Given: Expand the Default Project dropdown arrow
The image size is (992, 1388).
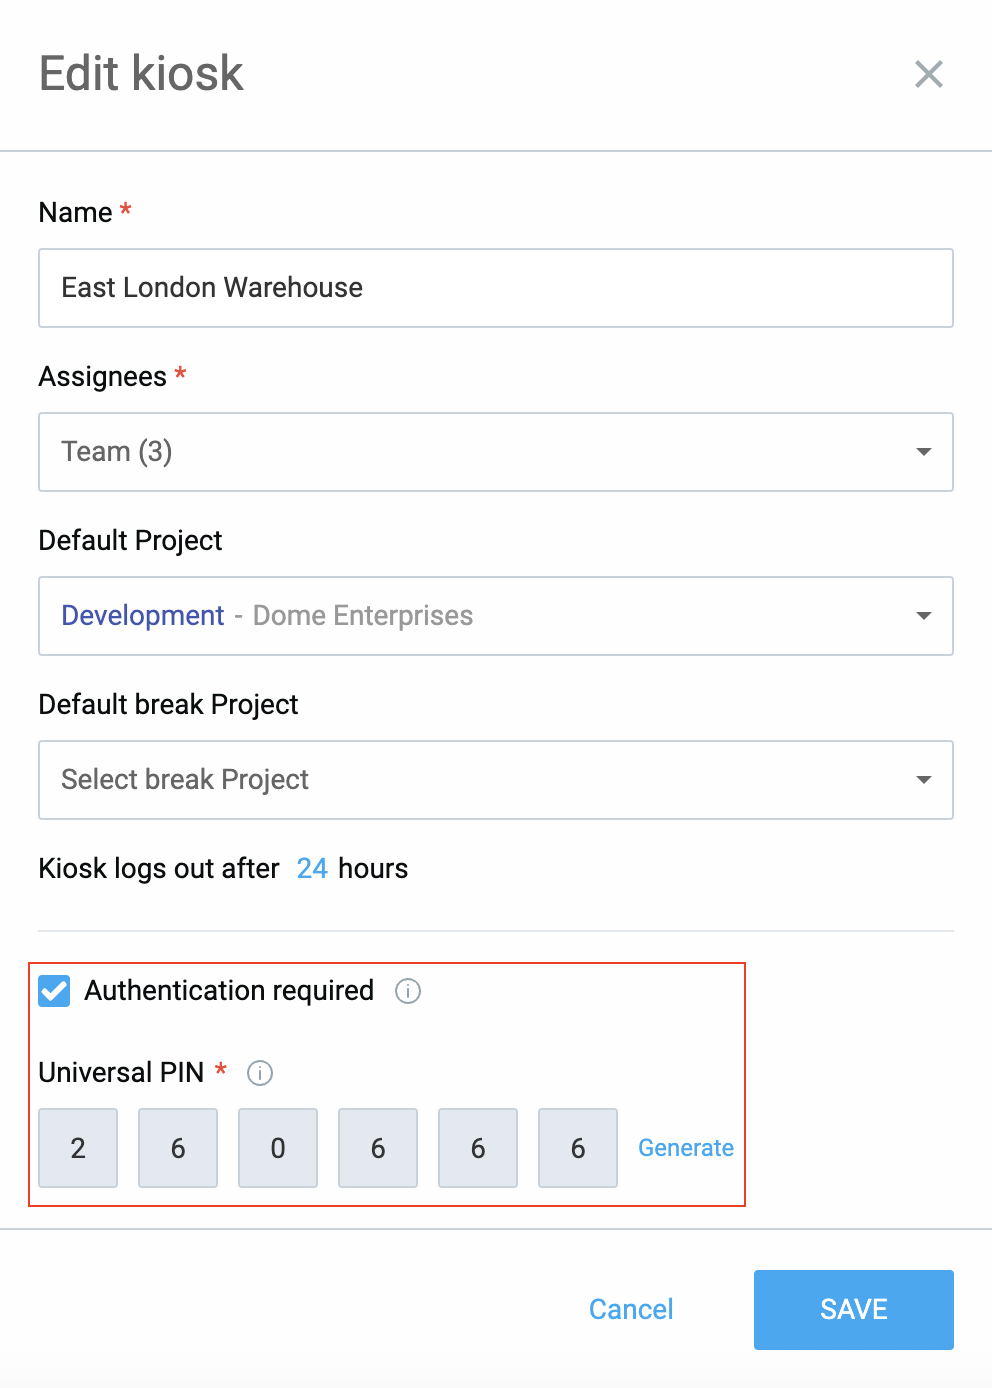Looking at the screenshot, I should point(924,616).
